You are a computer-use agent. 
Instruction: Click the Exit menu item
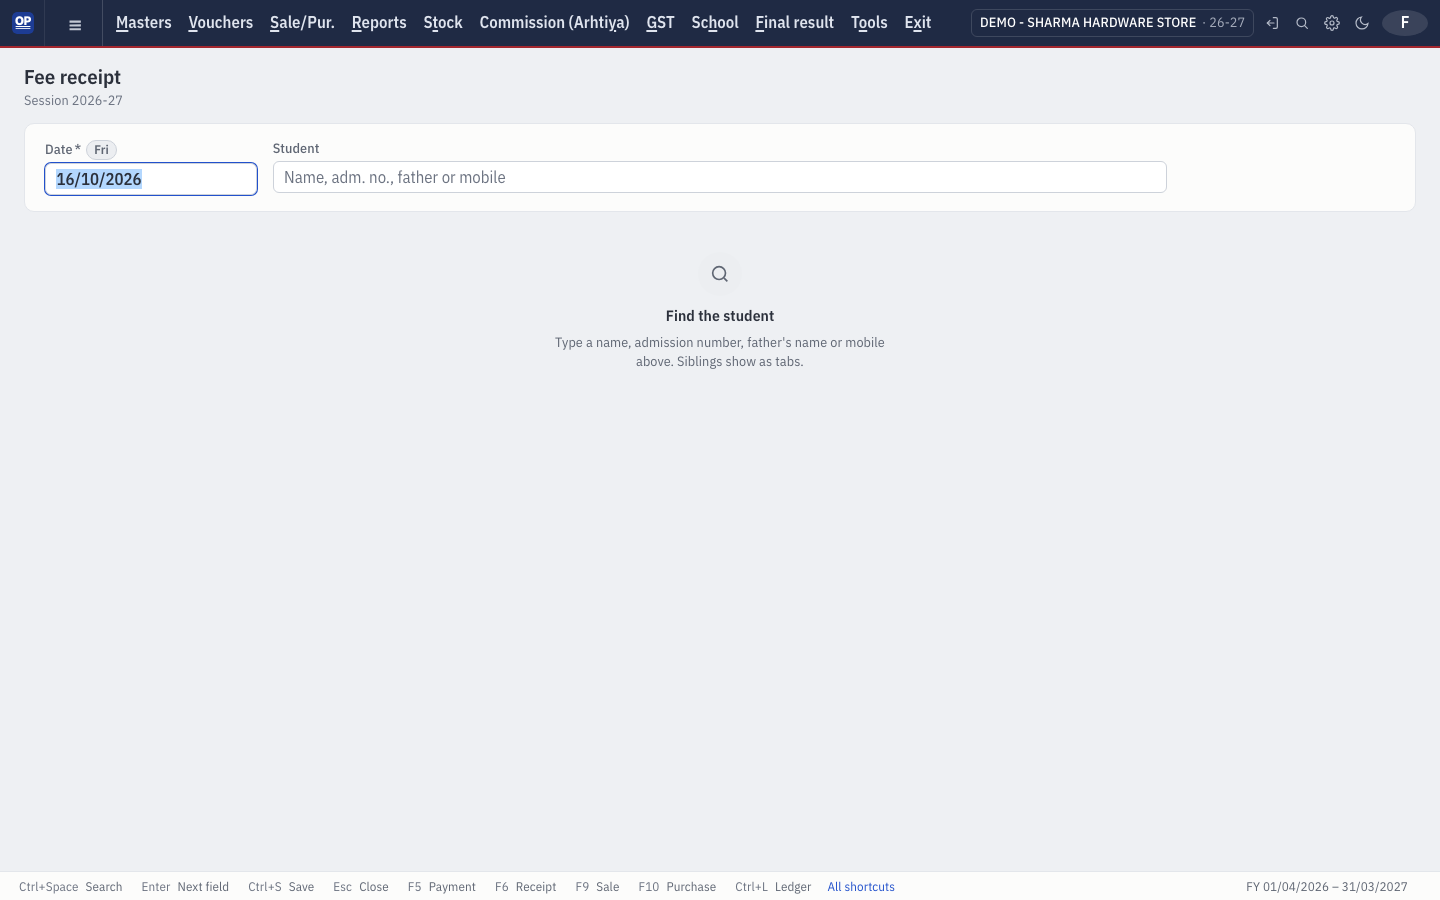tap(918, 23)
